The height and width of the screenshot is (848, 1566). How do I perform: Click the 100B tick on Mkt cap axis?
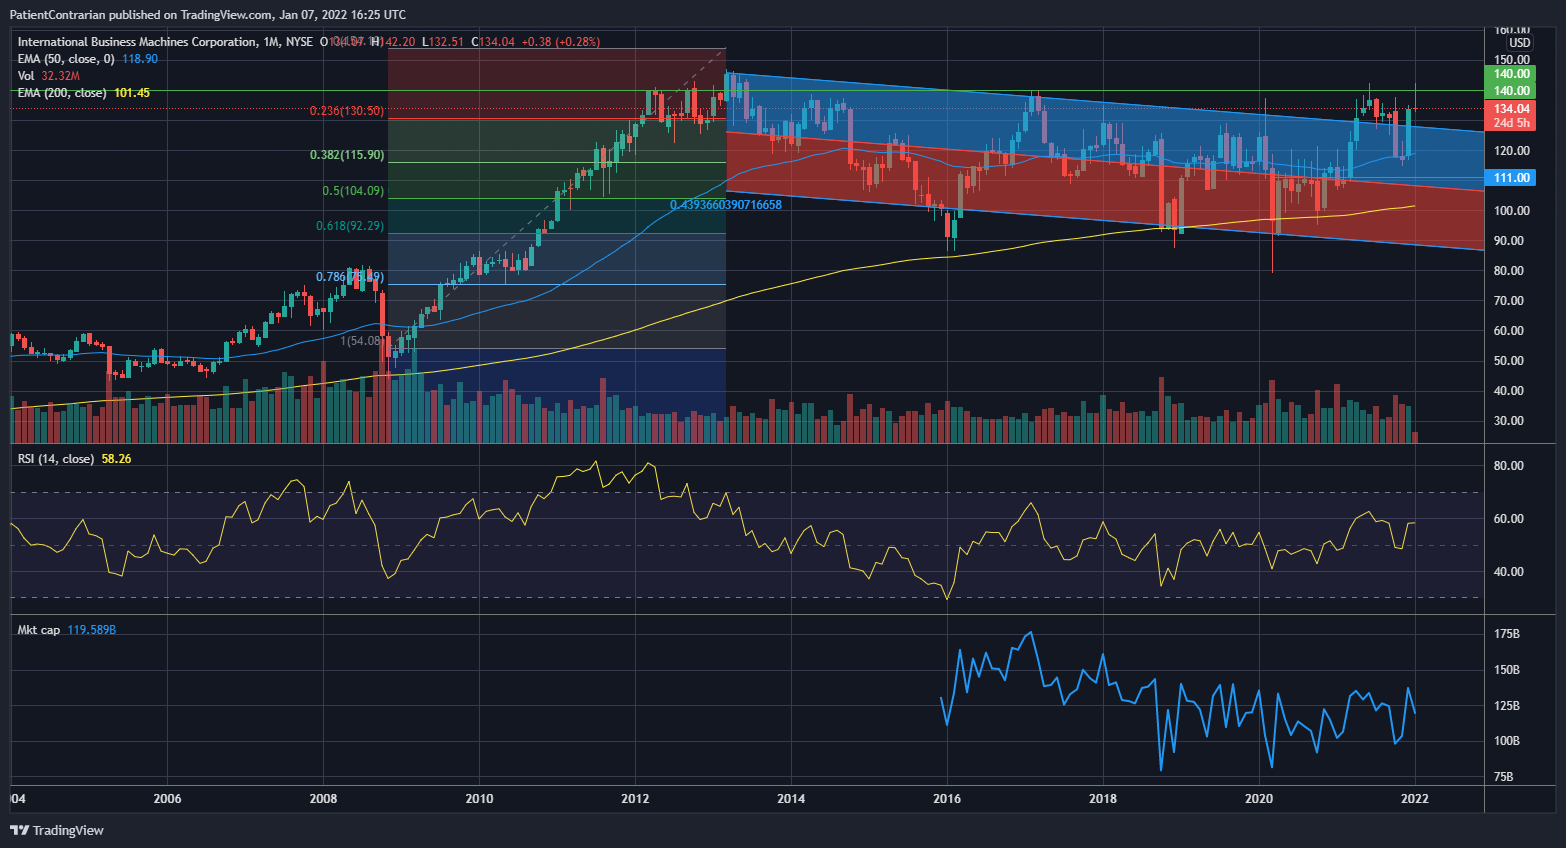(1507, 741)
